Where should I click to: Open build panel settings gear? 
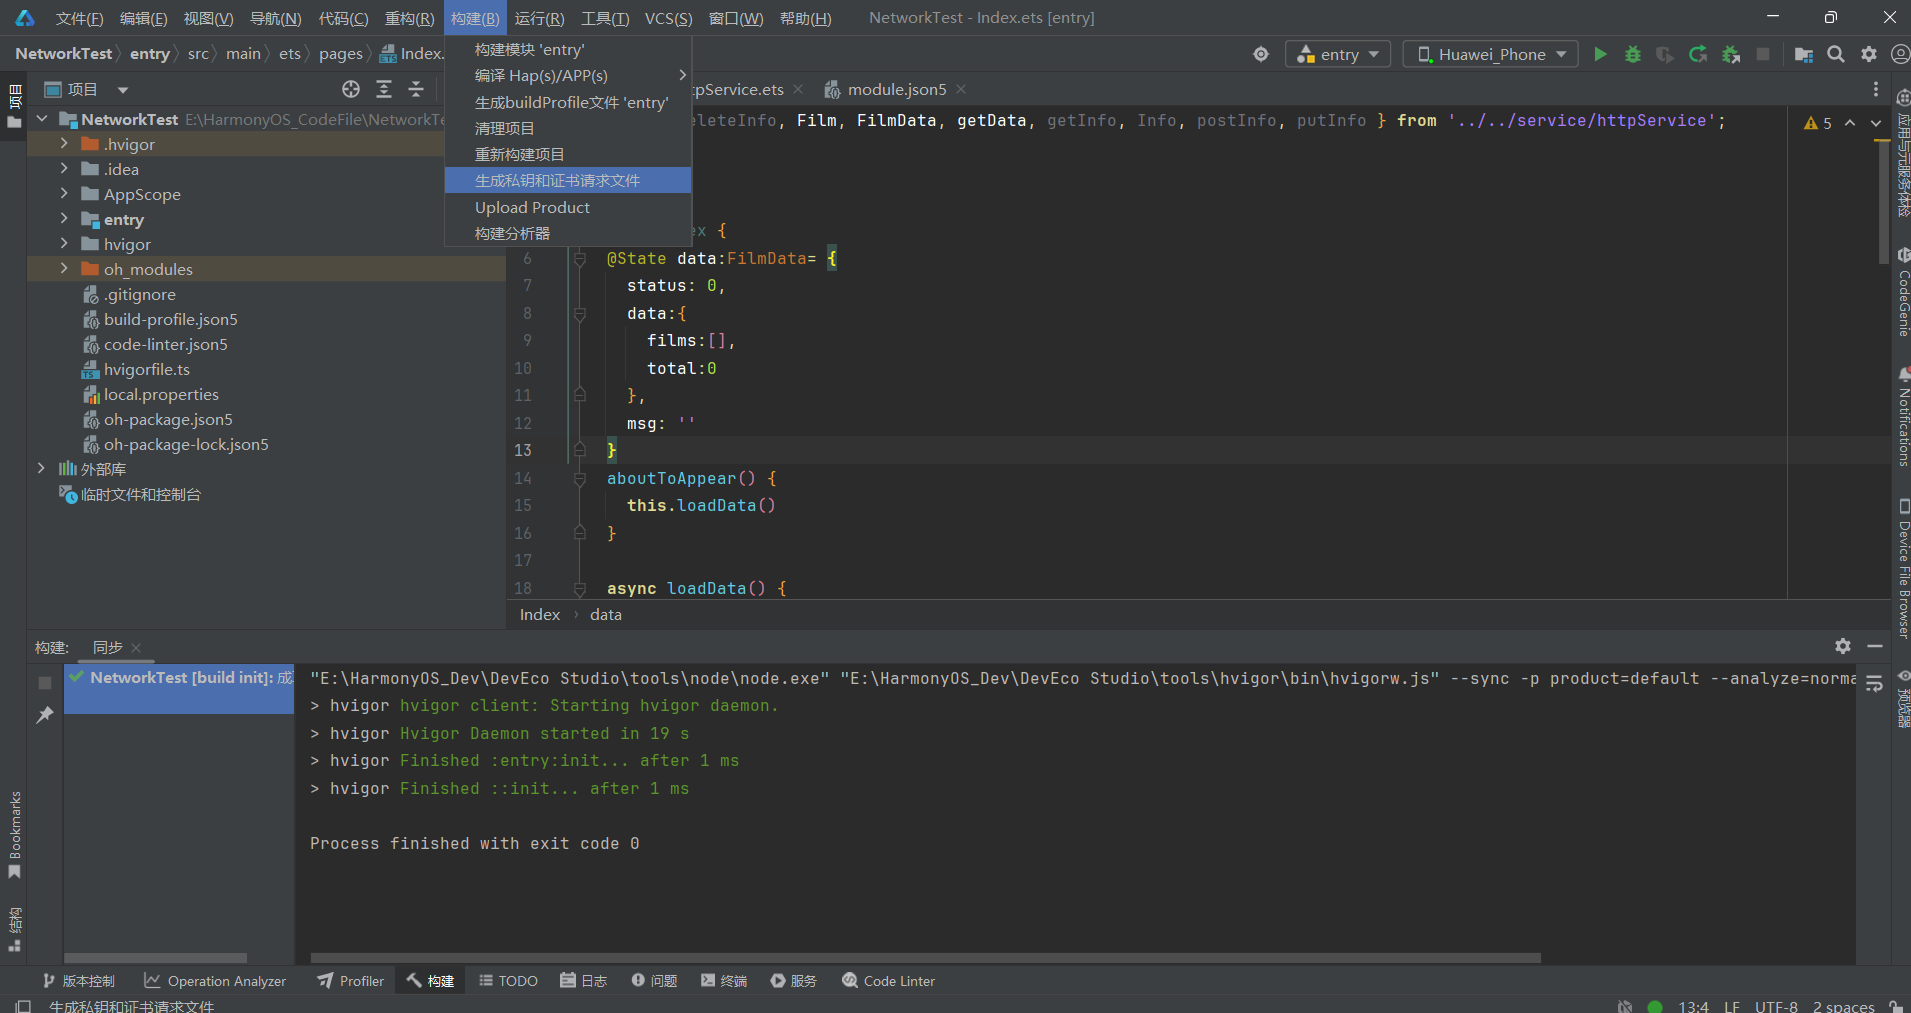point(1843,646)
